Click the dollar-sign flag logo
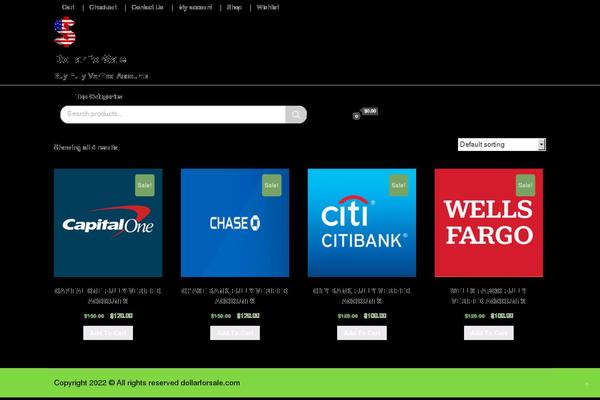 point(65,31)
